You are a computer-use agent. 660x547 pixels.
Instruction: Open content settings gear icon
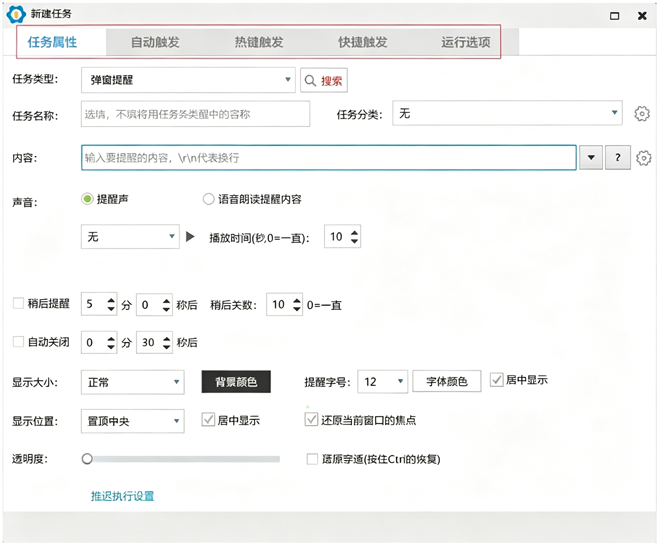tap(643, 158)
